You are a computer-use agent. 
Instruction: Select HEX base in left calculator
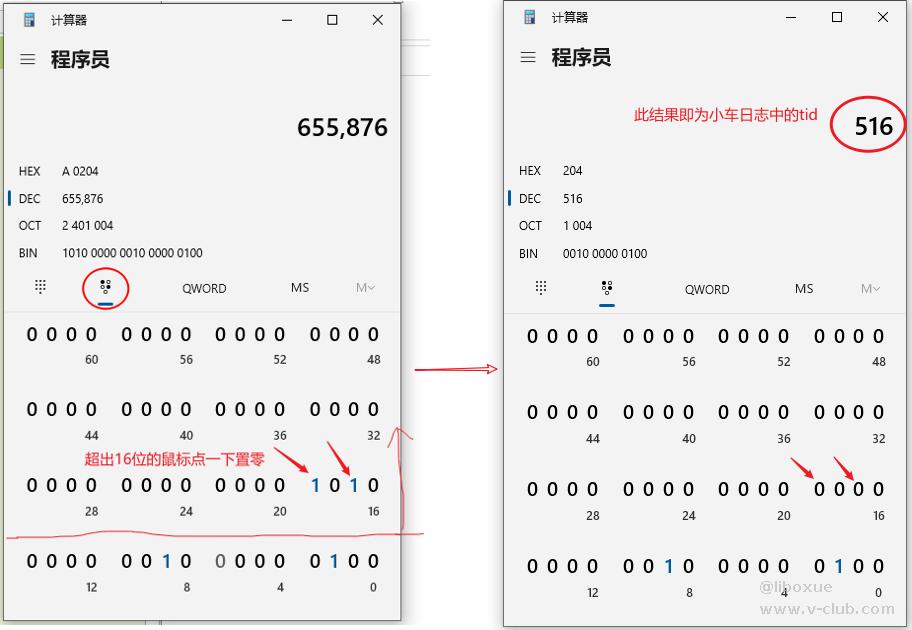pyautogui.click(x=30, y=171)
